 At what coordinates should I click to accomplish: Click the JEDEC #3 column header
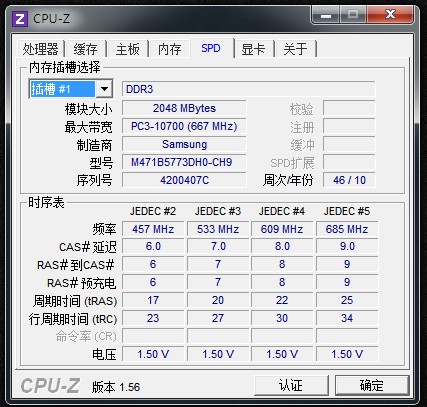click(x=218, y=211)
